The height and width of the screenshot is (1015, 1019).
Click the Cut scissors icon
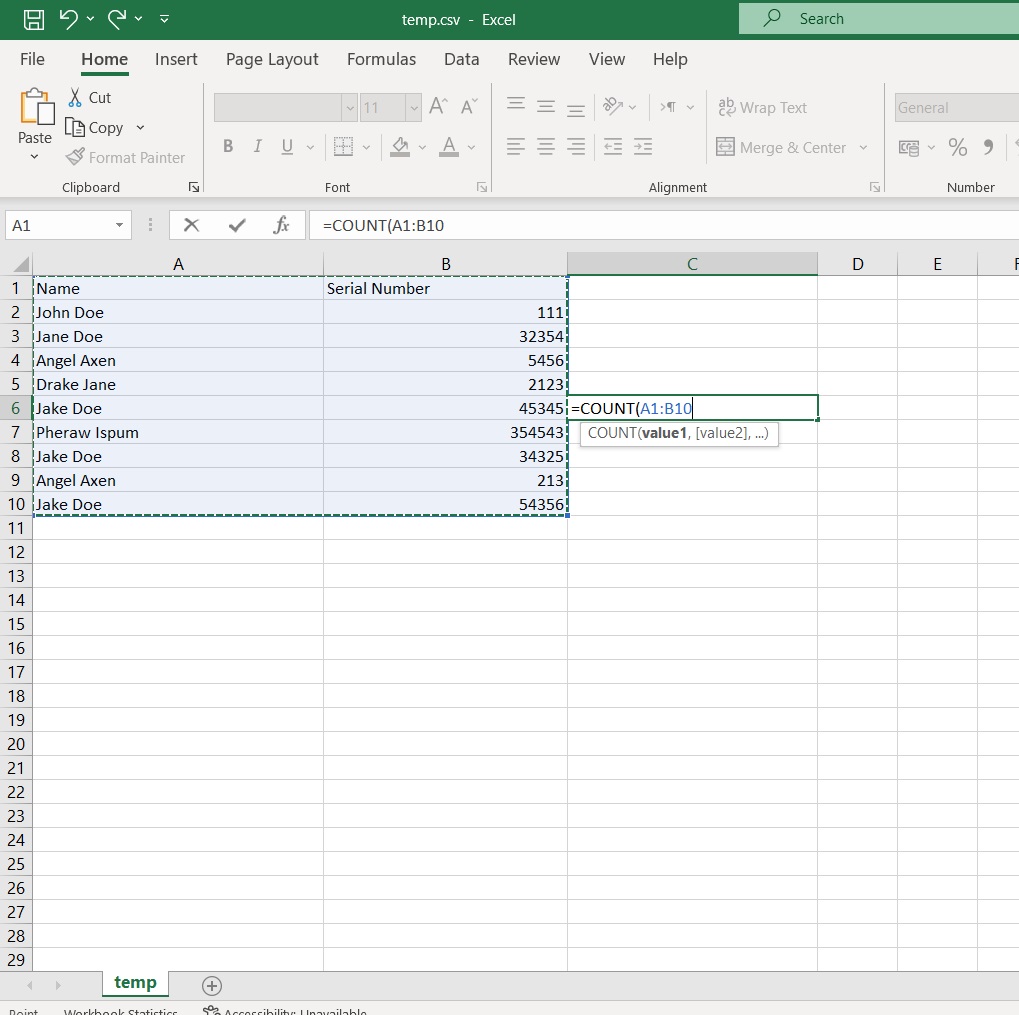pos(75,97)
